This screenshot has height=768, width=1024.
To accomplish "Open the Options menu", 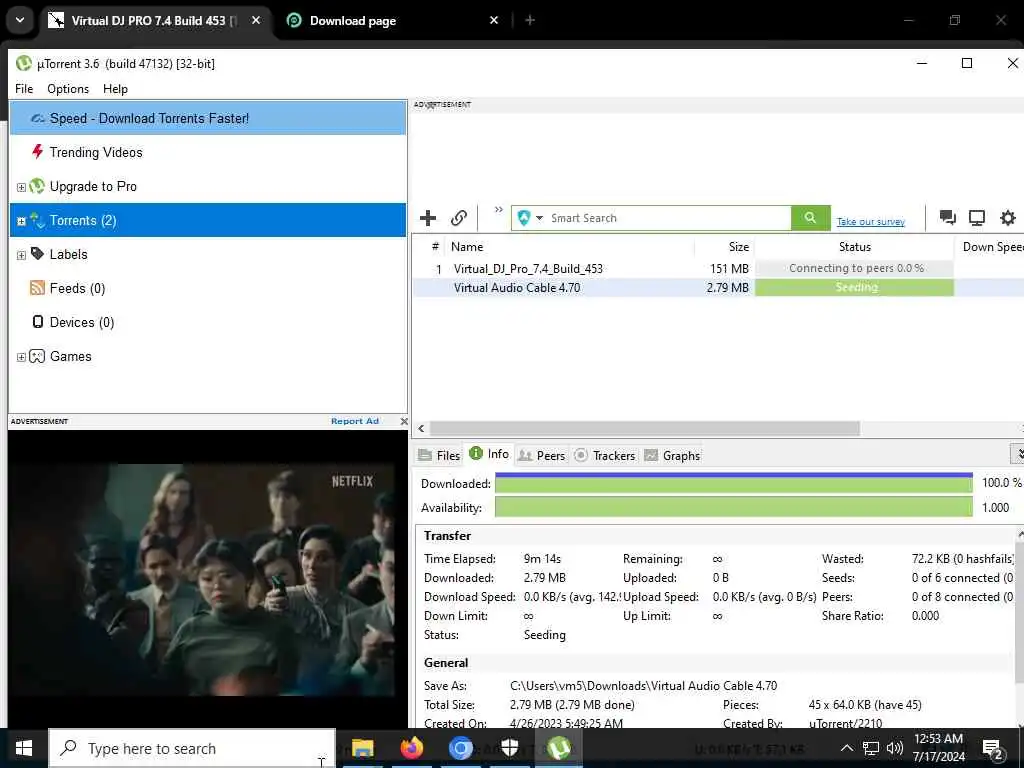I will pos(68,89).
